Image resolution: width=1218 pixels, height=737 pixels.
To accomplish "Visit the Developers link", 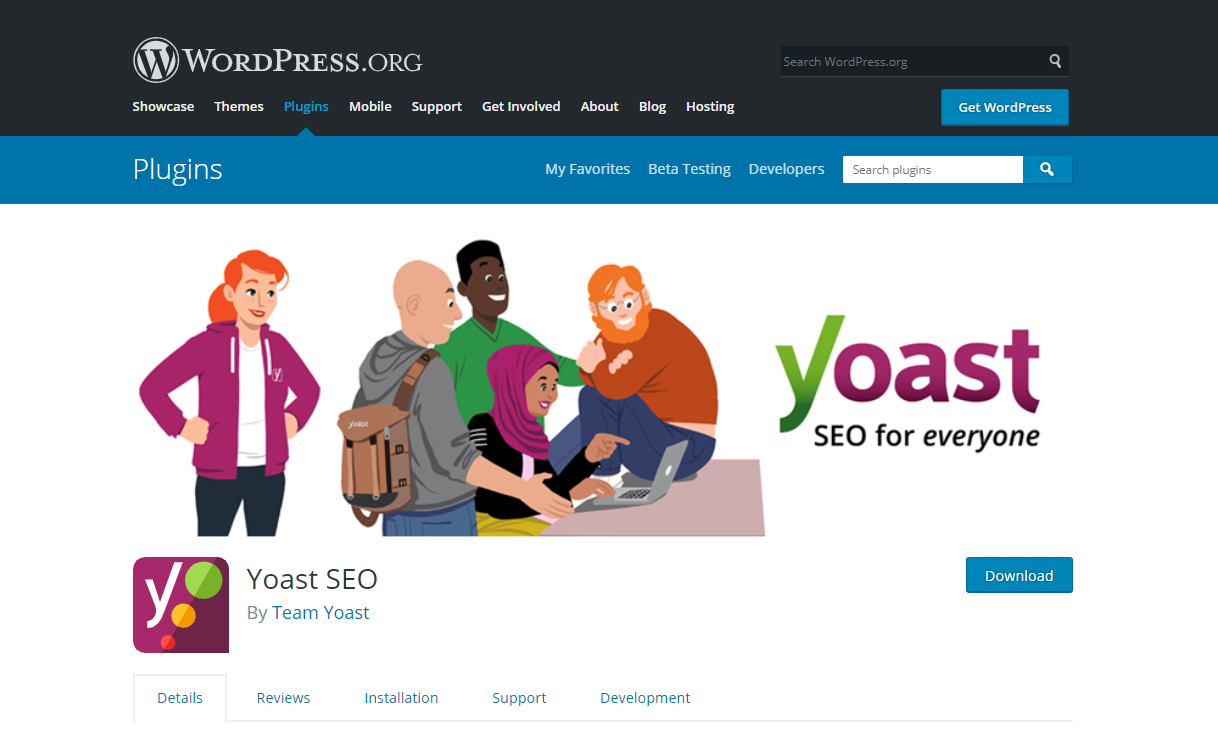I will click(x=787, y=169).
